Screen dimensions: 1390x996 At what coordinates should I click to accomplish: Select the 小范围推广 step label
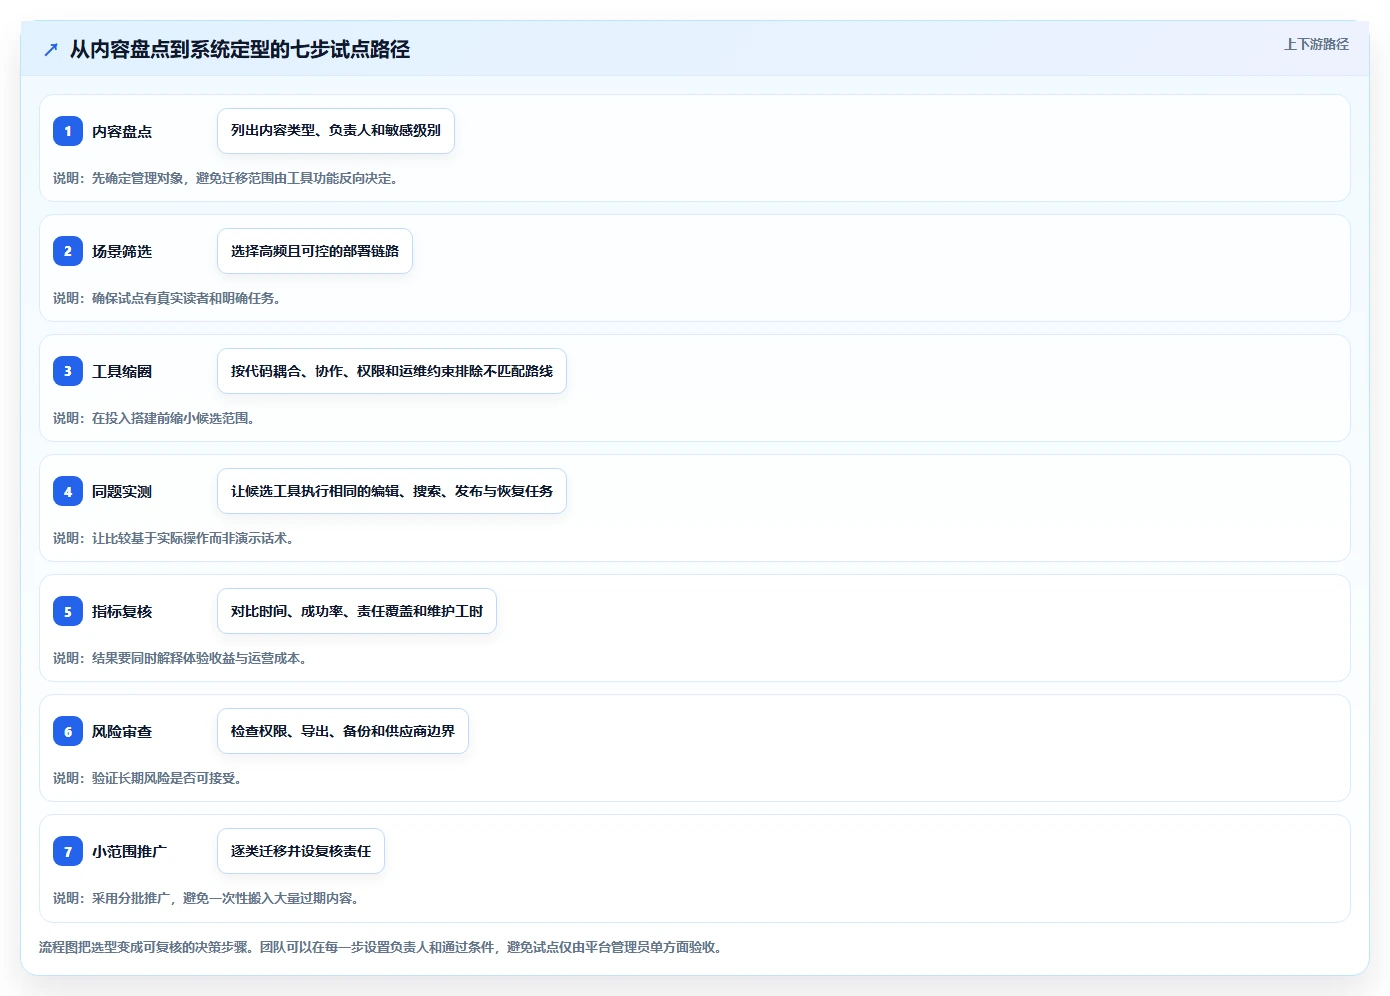tap(129, 851)
